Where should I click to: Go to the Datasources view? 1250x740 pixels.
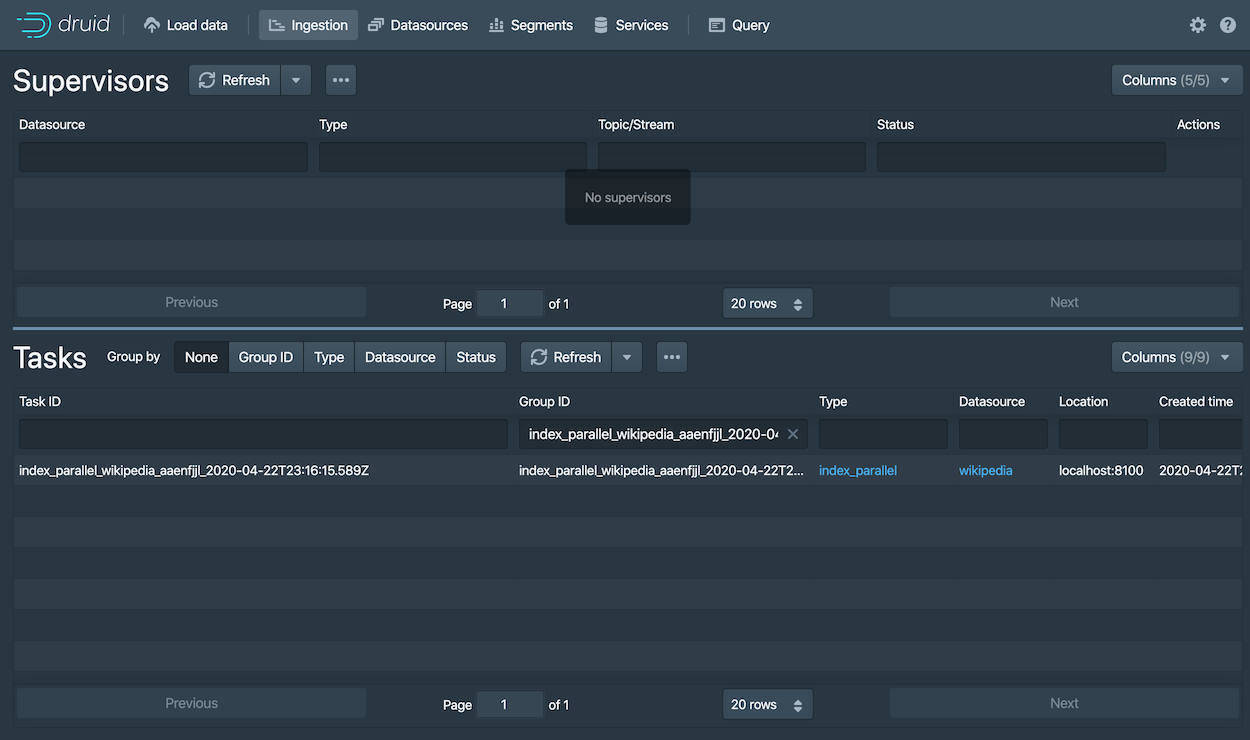418,25
